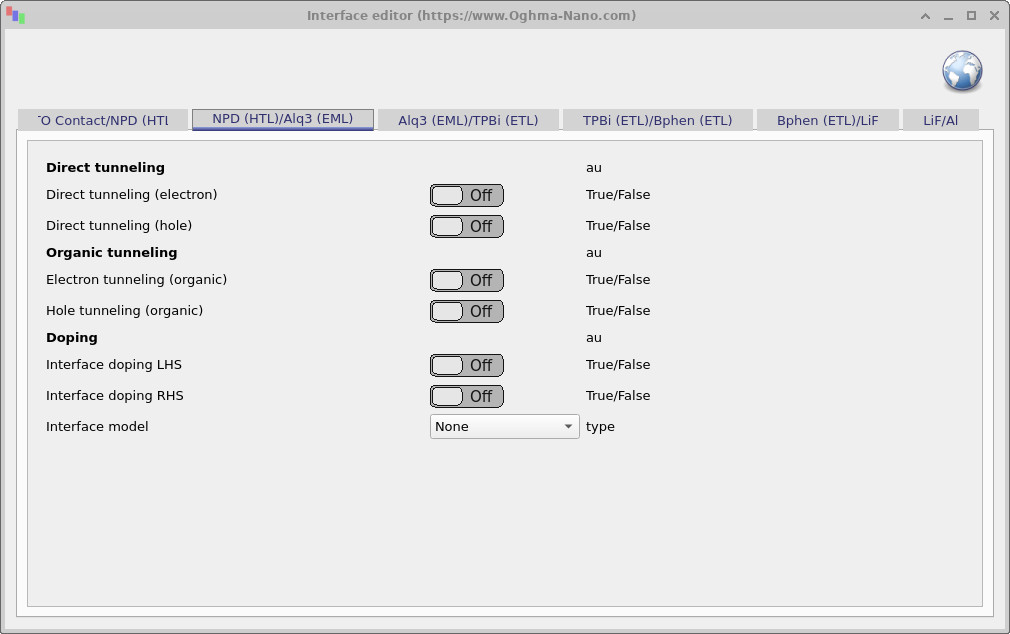This screenshot has width=1010, height=634.
Task: Open the LiF/Al interface tab
Action: pos(940,119)
